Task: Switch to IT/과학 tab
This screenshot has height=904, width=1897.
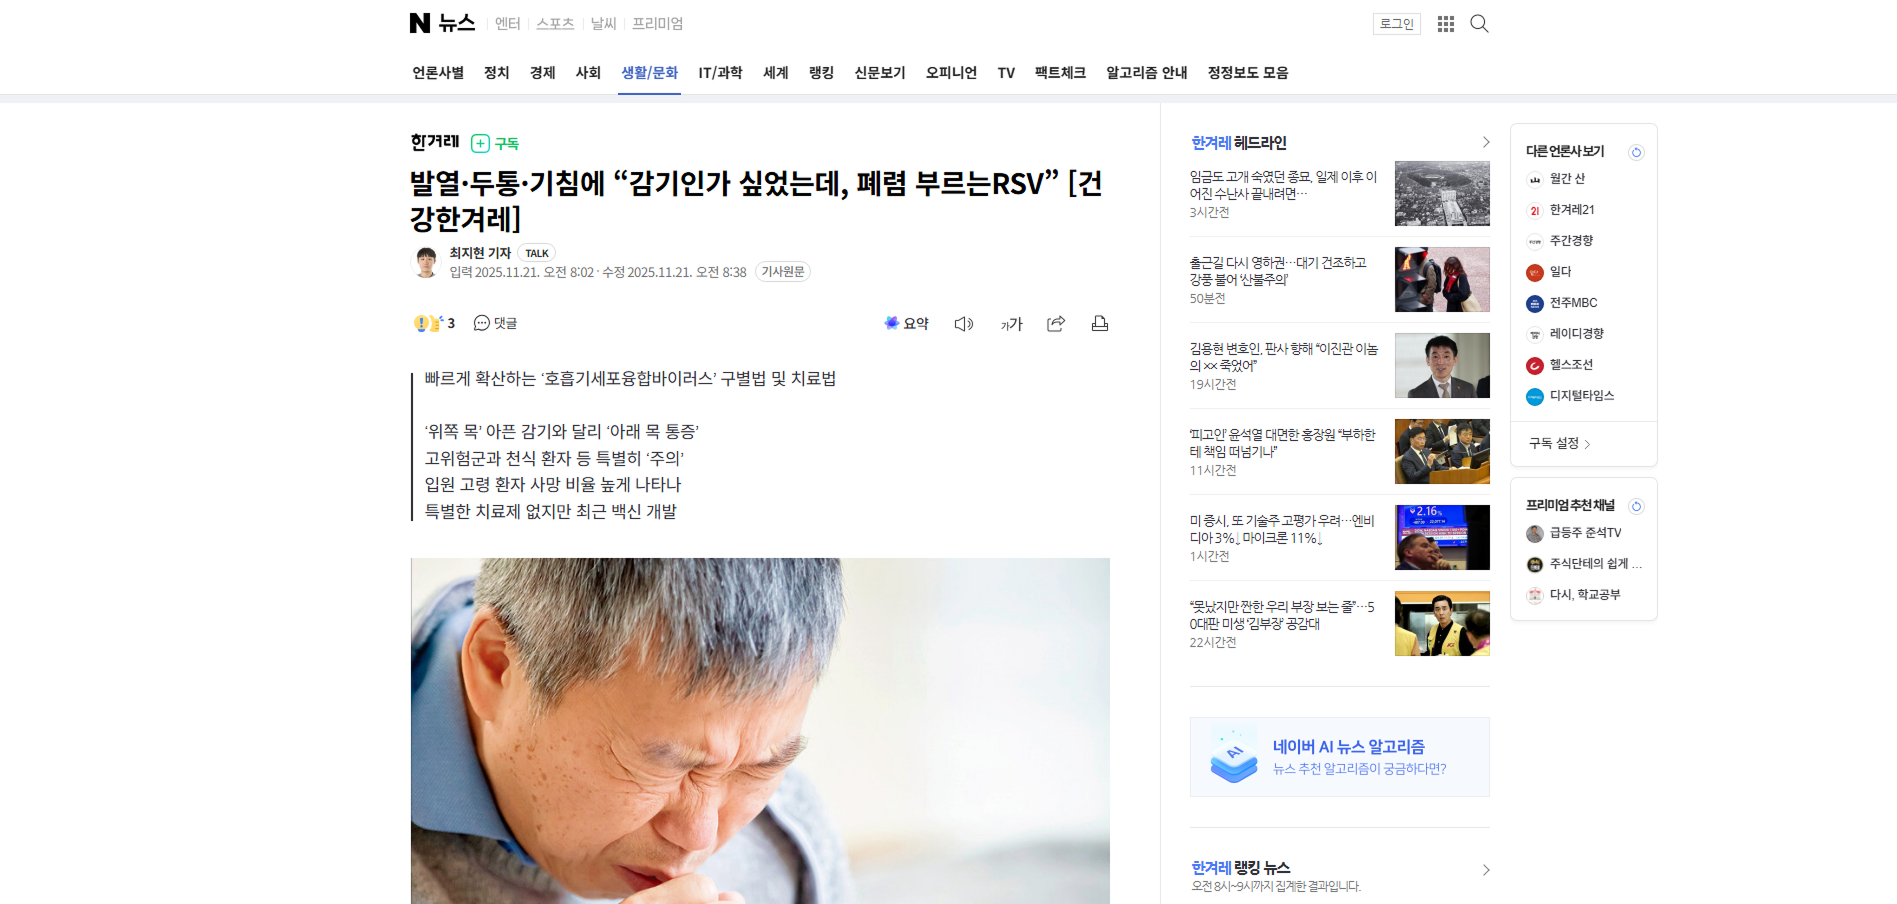Action: pos(720,73)
